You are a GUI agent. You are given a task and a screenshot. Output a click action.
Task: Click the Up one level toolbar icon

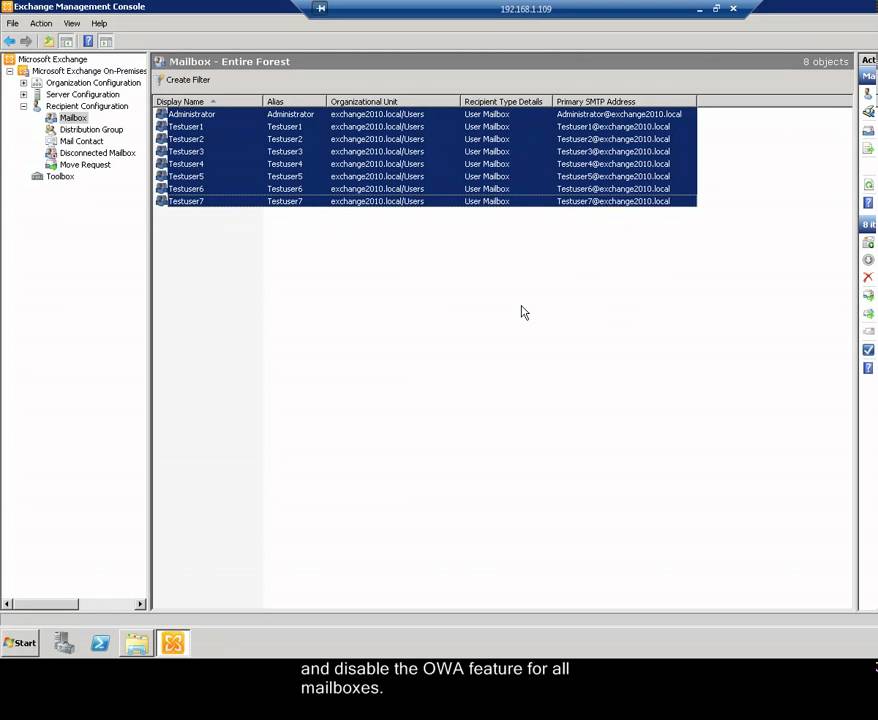pos(49,41)
